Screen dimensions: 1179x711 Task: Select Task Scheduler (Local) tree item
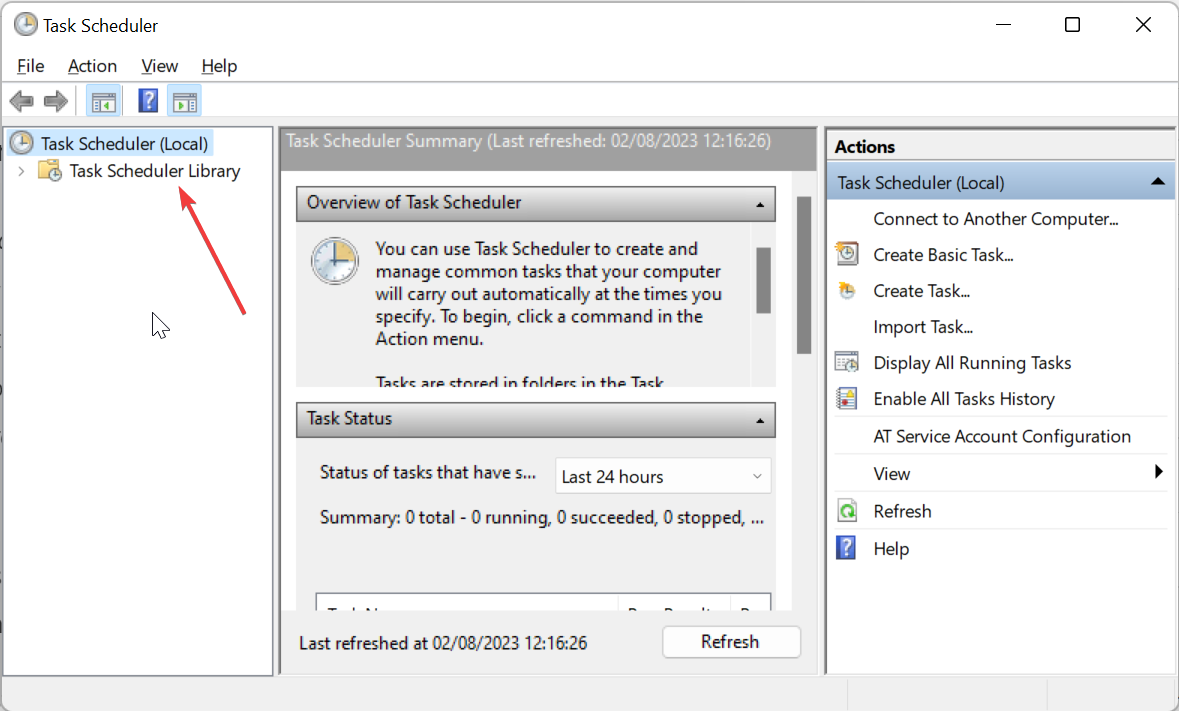click(x=124, y=144)
